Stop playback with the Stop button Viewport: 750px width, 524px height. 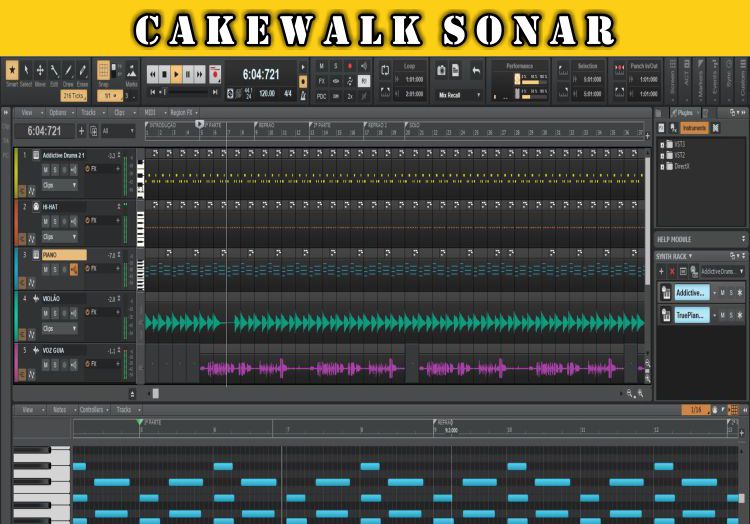point(165,75)
